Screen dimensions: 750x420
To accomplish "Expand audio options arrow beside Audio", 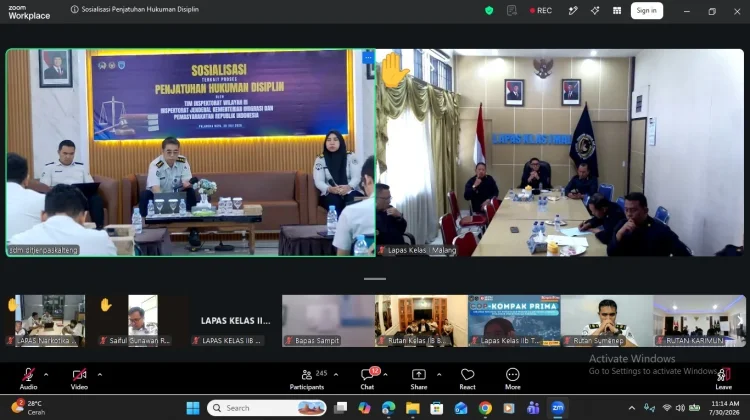I will coord(46,375).
